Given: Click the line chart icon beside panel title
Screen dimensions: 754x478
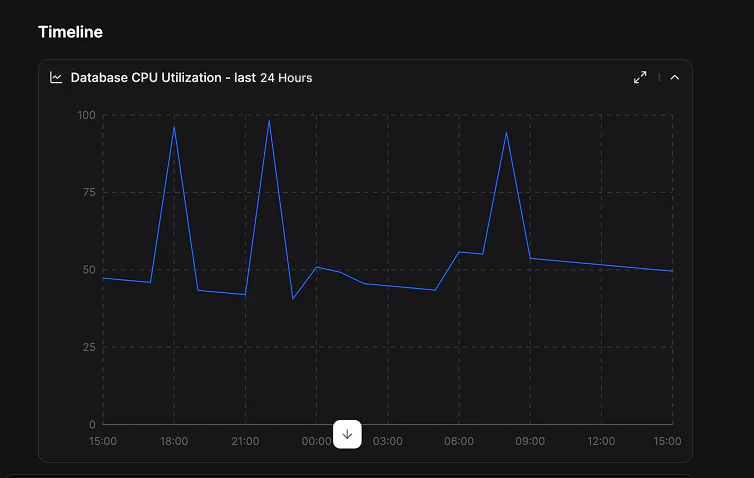Looking at the screenshot, I should tap(57, 77).
